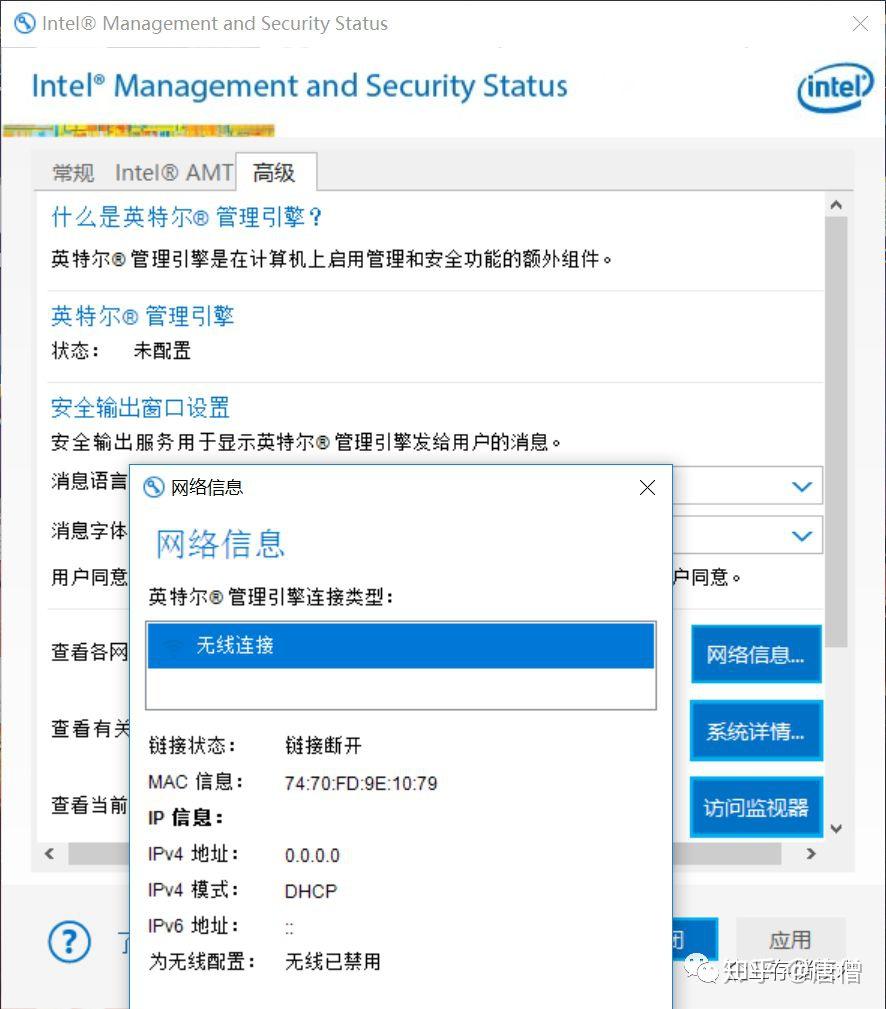Screen dimensions: 886x1009
Task: Click the help question mark icon
Action: click(x=68, y=941)
